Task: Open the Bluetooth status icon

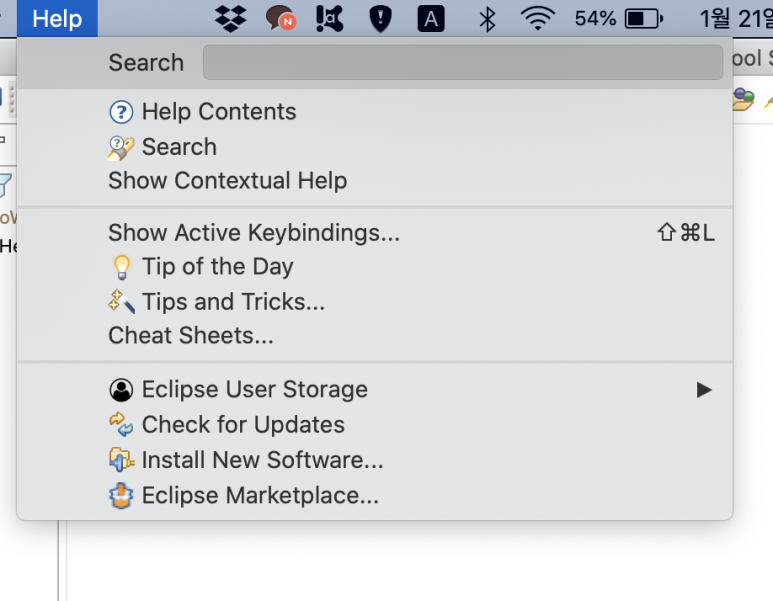Action: coord(487,19)
